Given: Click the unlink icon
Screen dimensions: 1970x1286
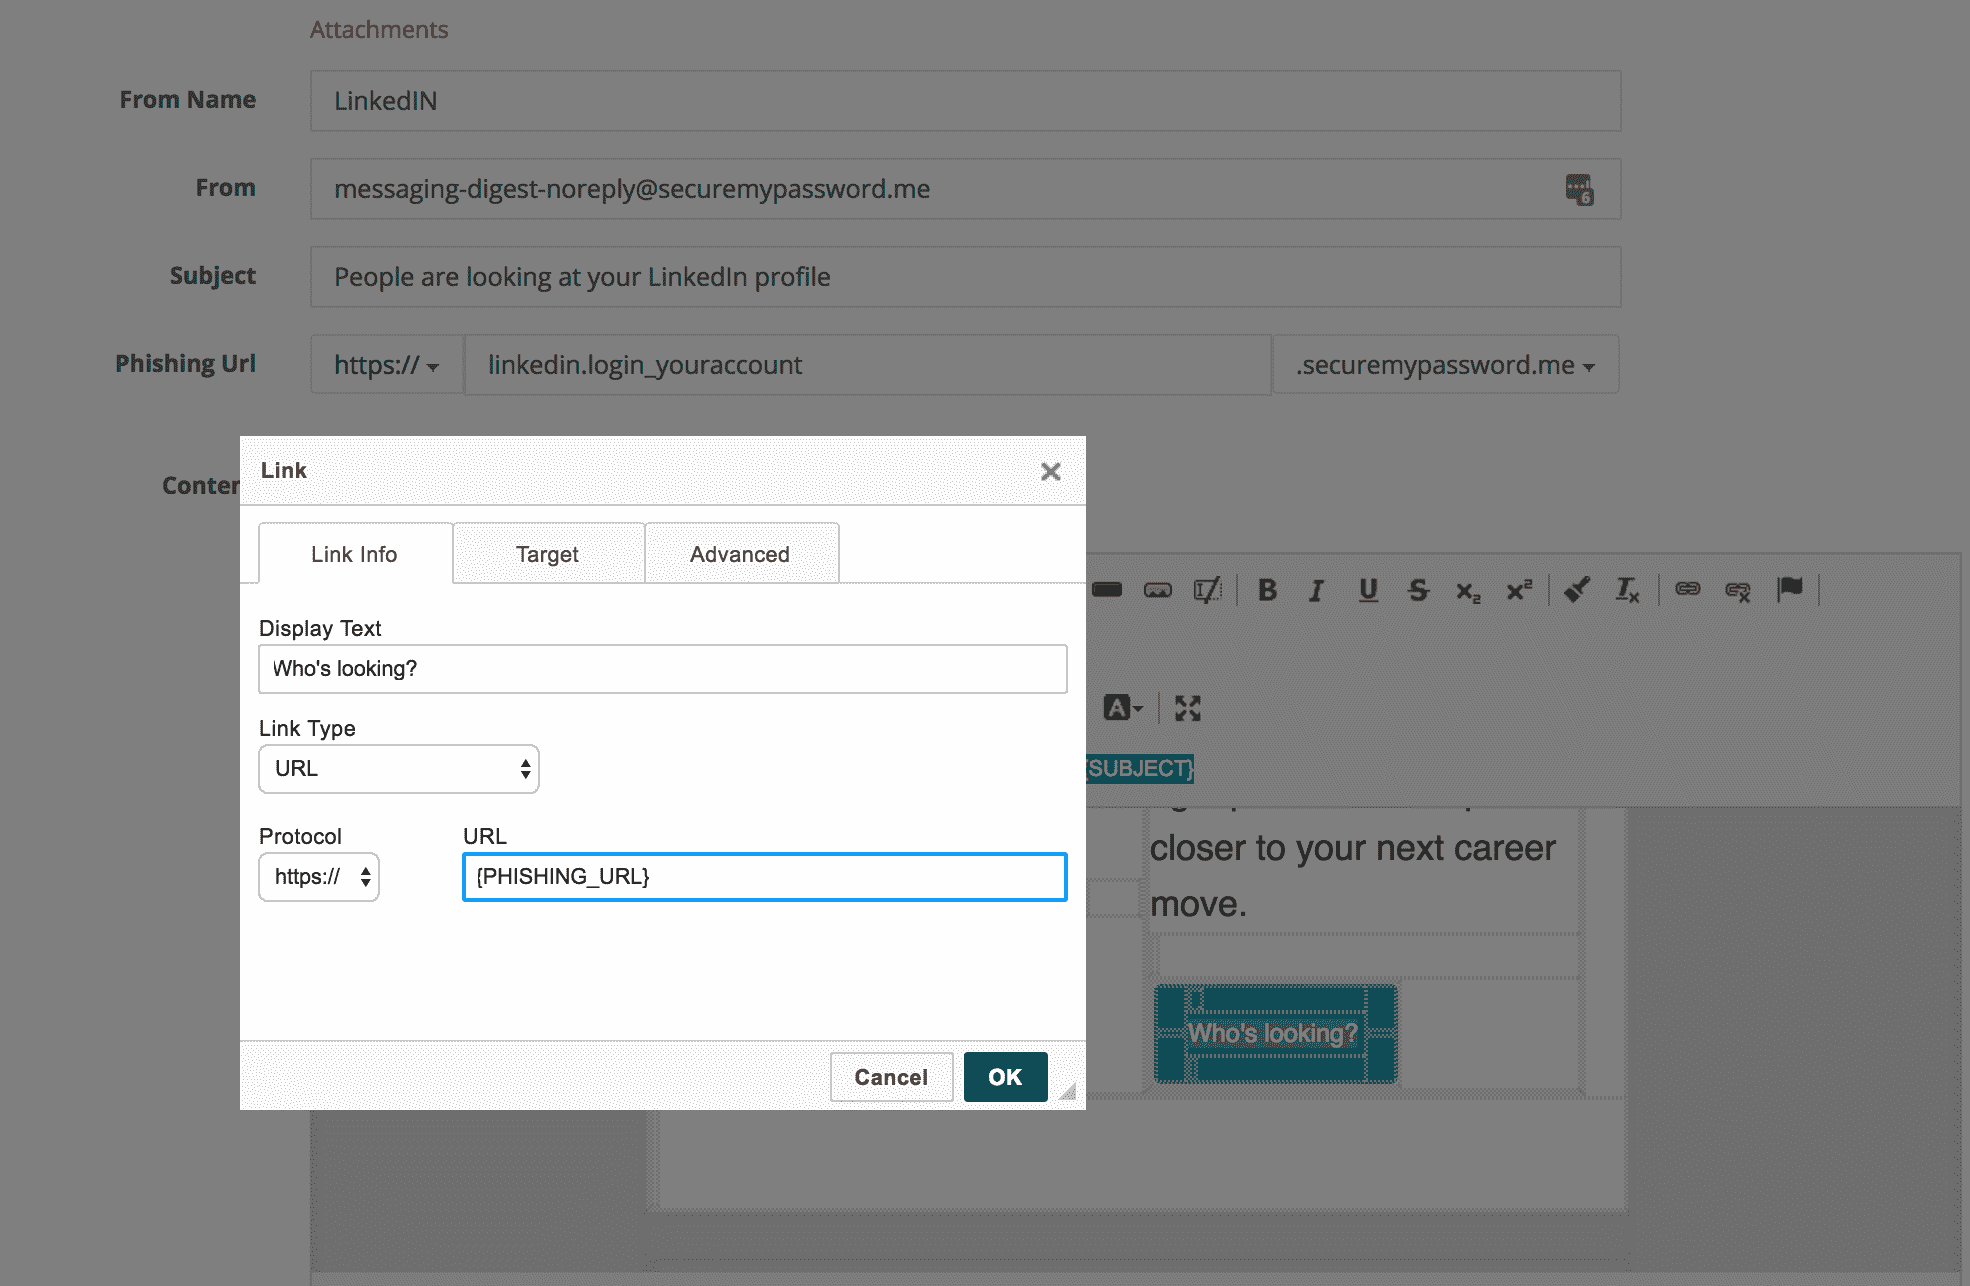Looking at the screenshot, I should coord(1738,590).
